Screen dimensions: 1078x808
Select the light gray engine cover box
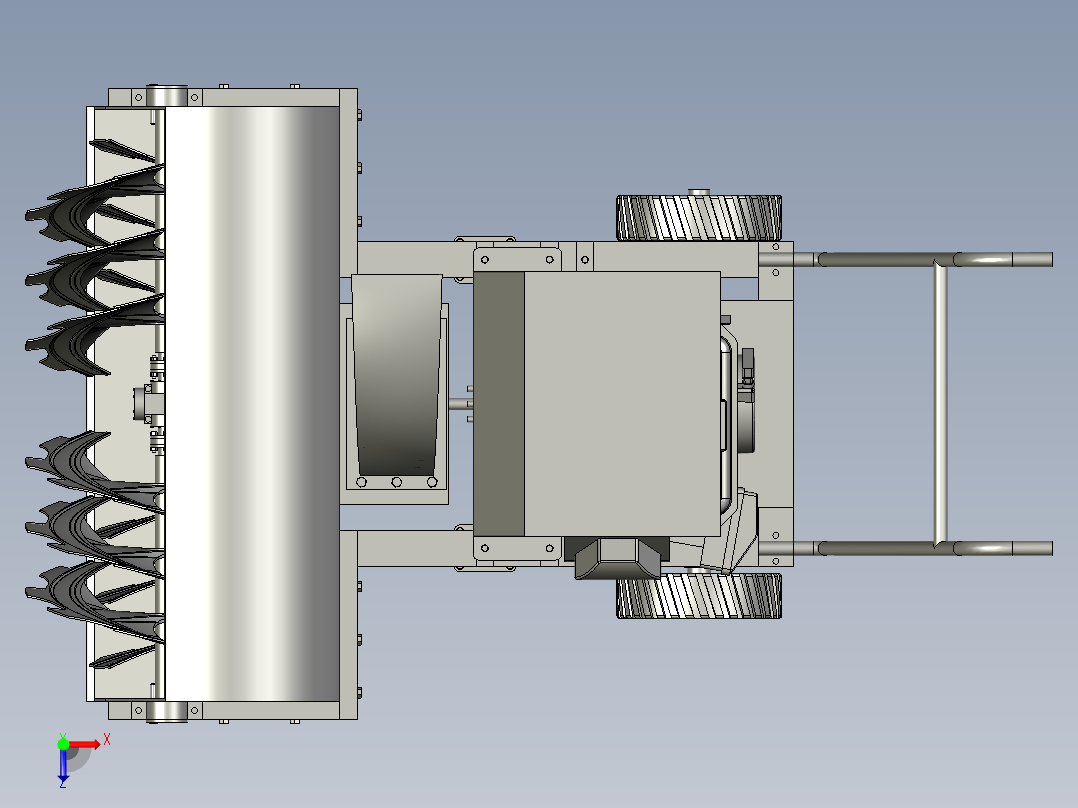coord(622,404)
